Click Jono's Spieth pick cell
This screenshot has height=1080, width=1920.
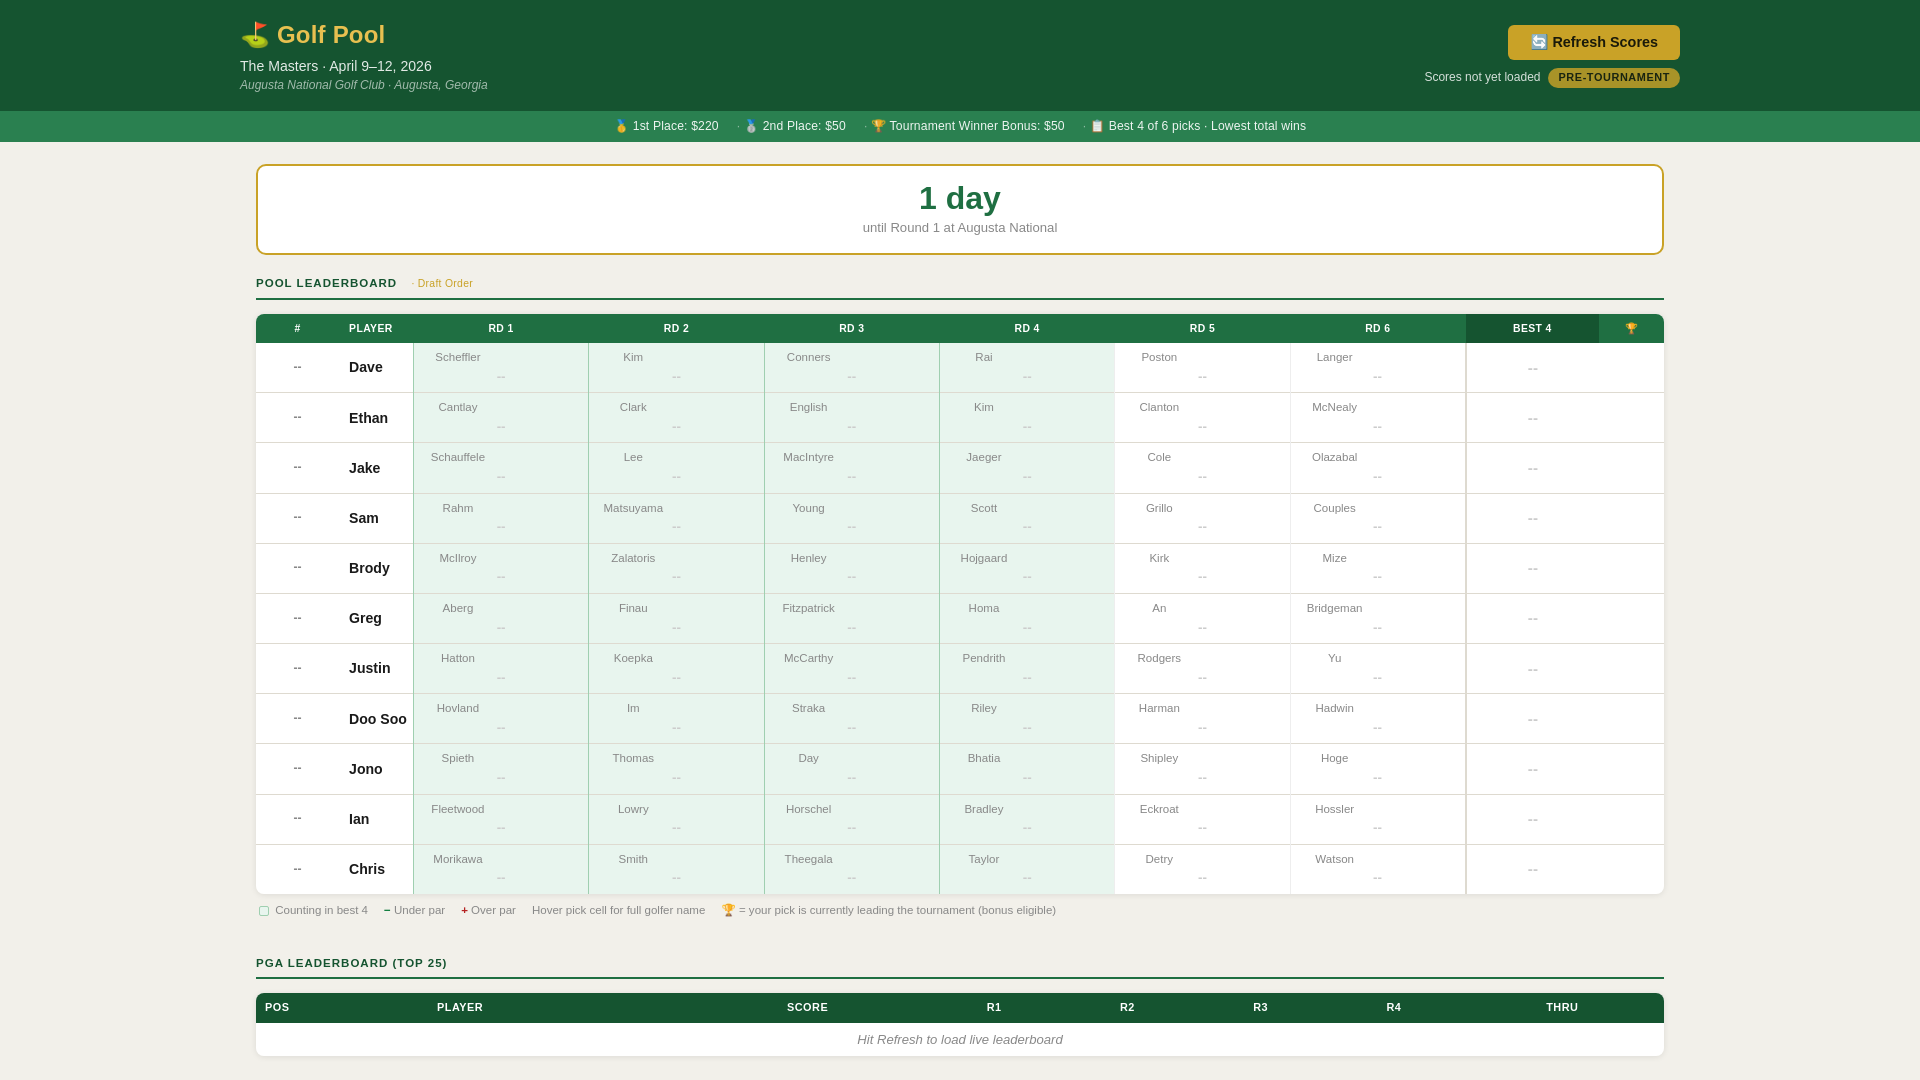pos(501,769)
